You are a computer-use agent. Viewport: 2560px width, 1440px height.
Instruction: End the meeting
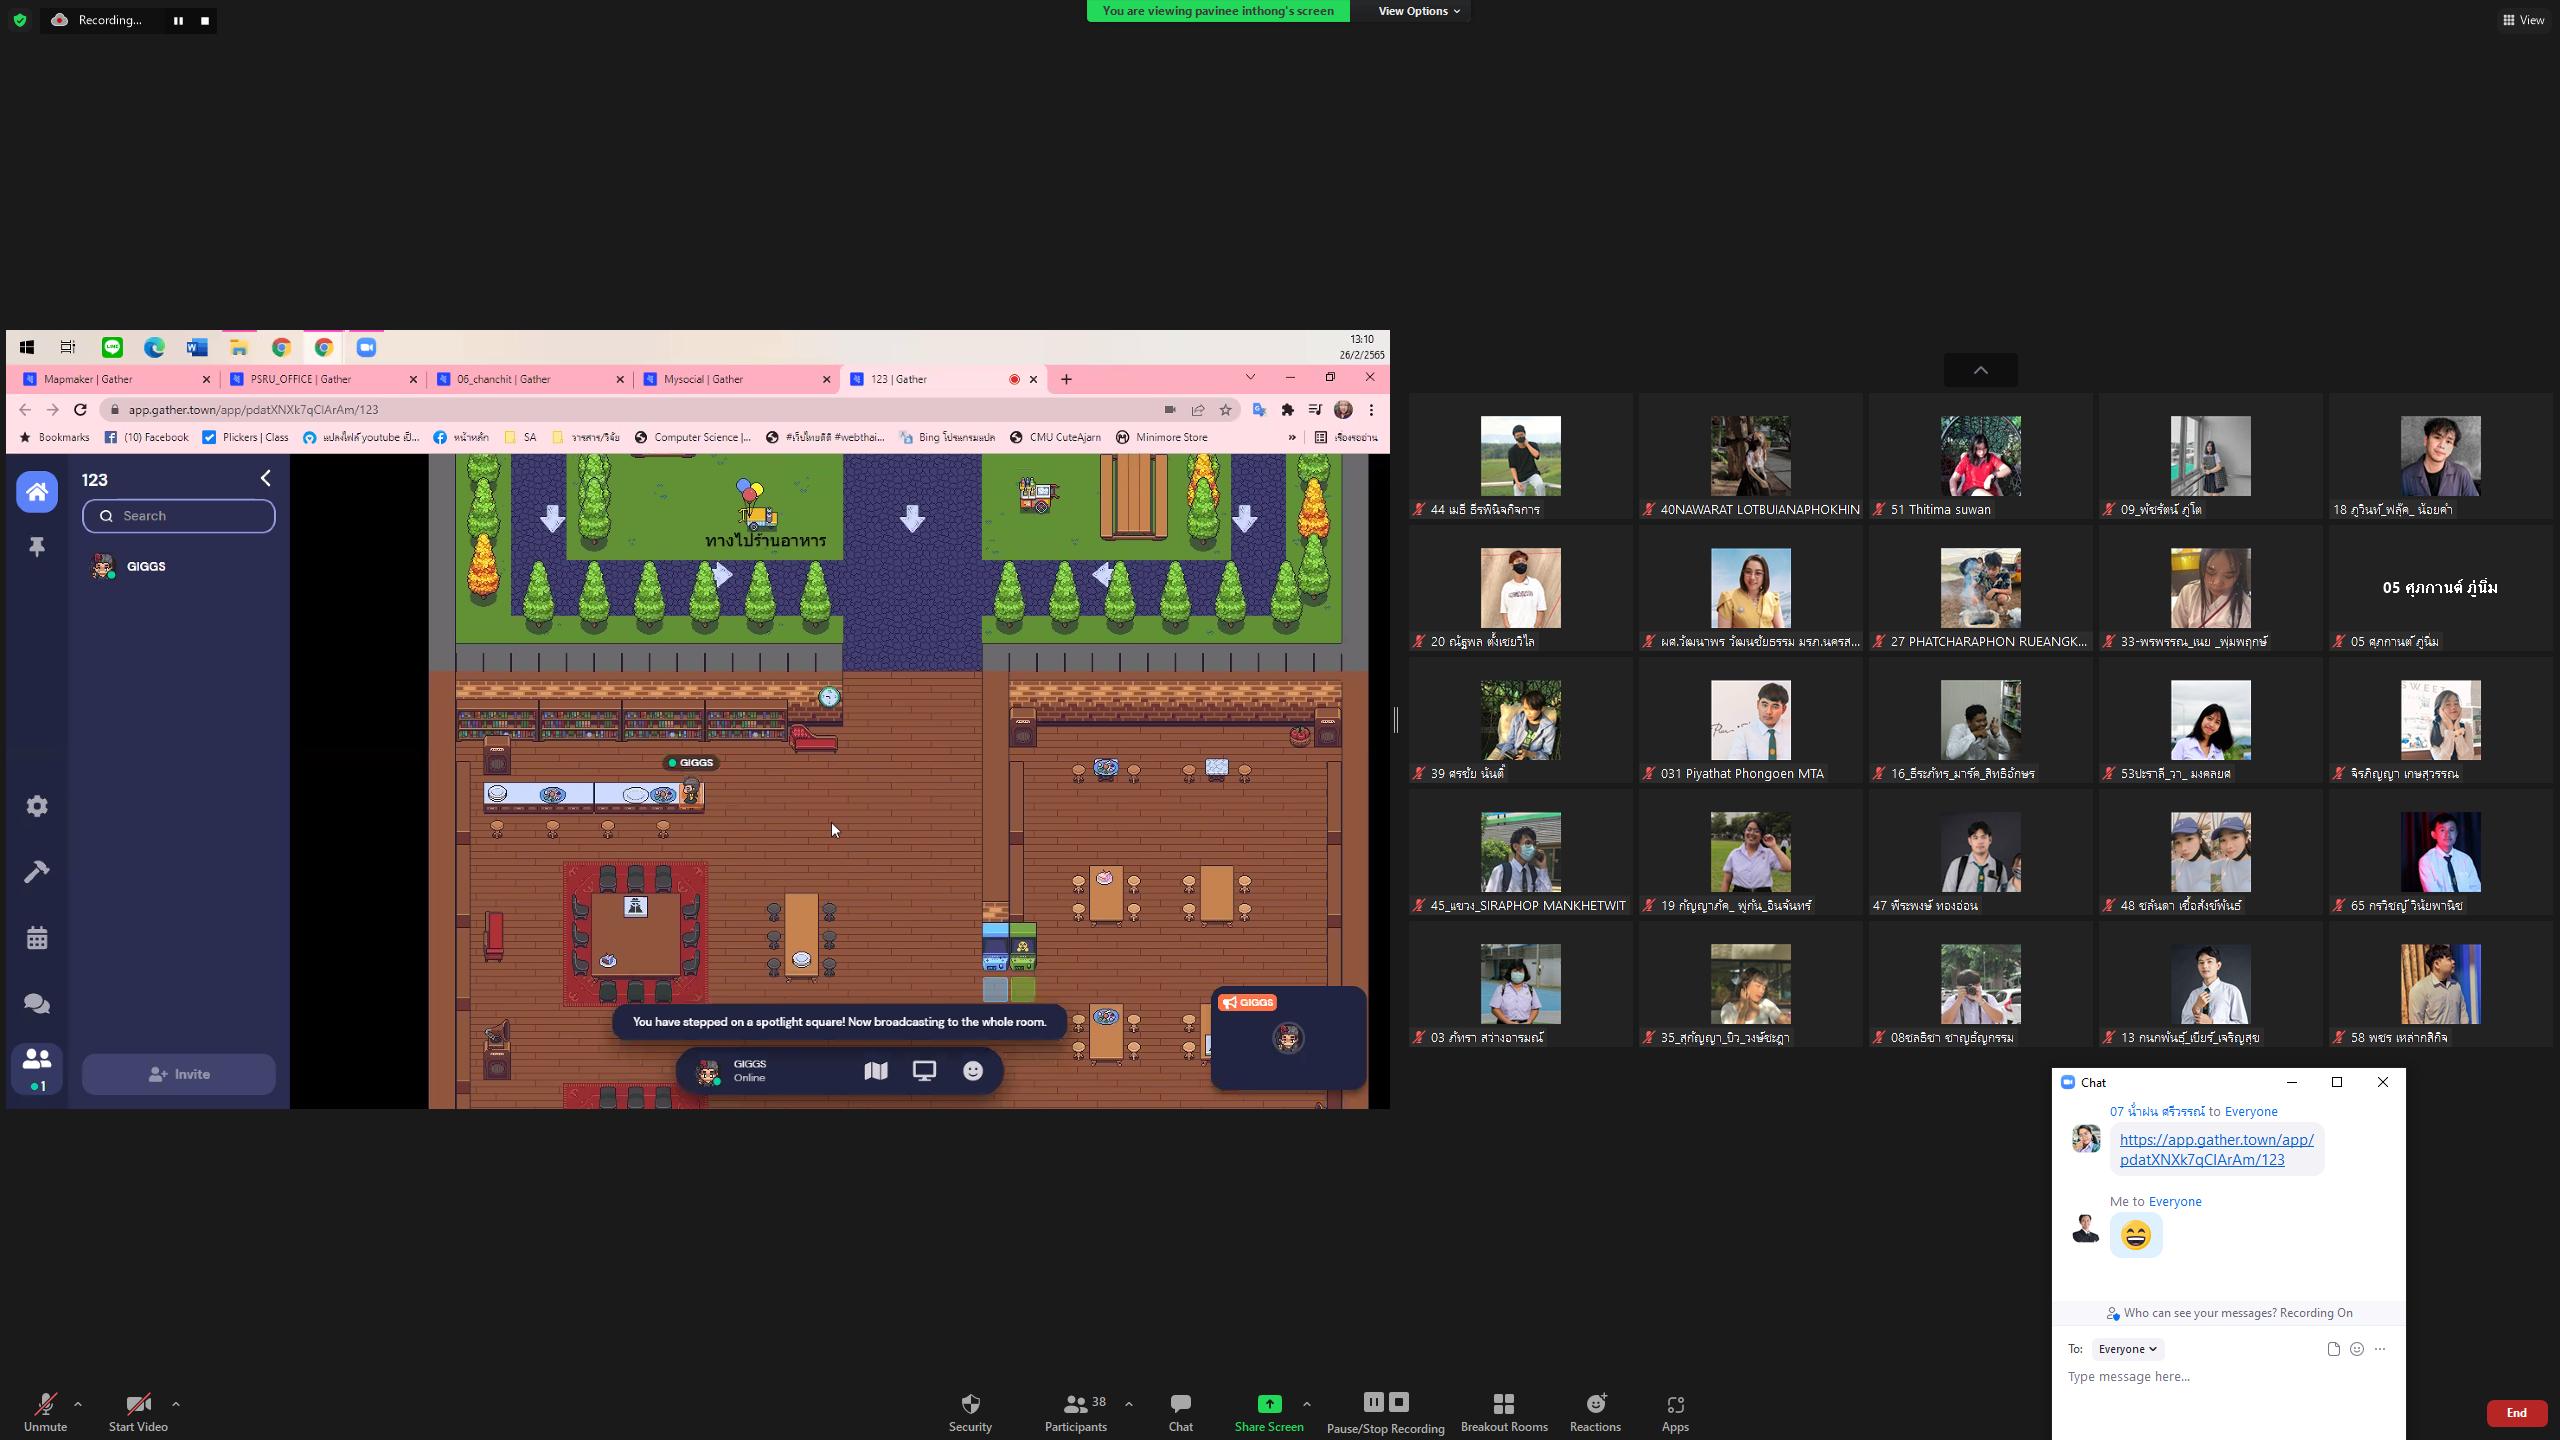click(x=2516, y=1413)
